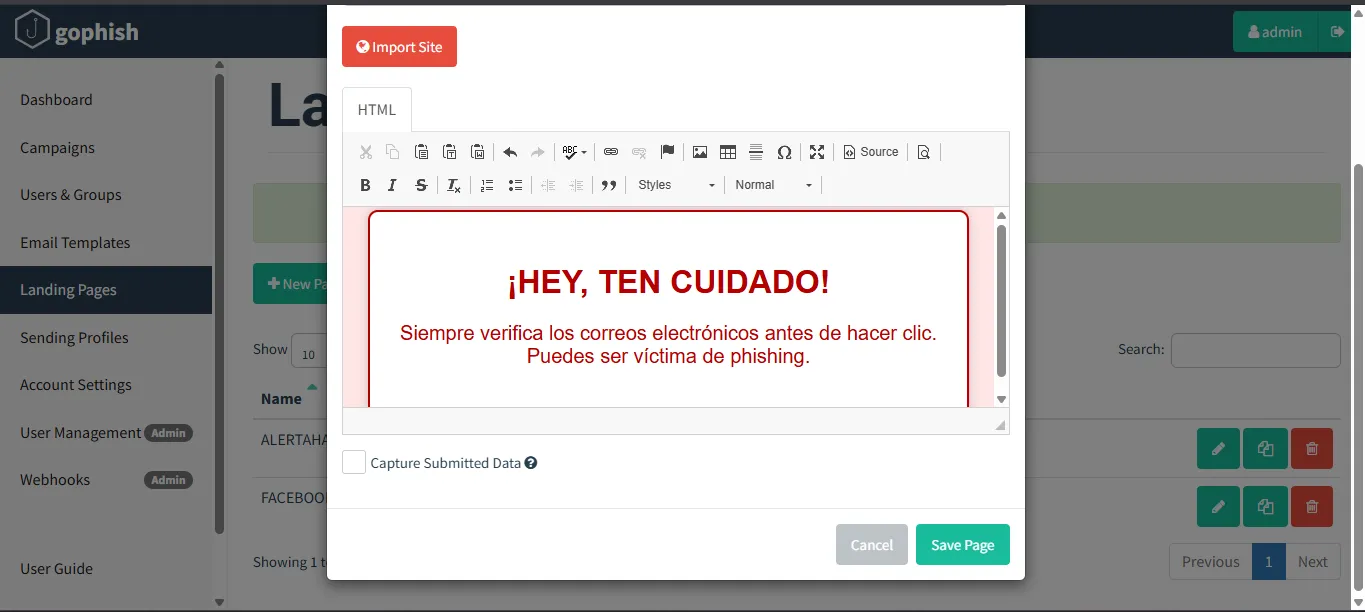Image resolution: width=1365 pixels, height=612 pixels.
Task: Edit the ALERTAHA landing page
Action: (1218, 449)
